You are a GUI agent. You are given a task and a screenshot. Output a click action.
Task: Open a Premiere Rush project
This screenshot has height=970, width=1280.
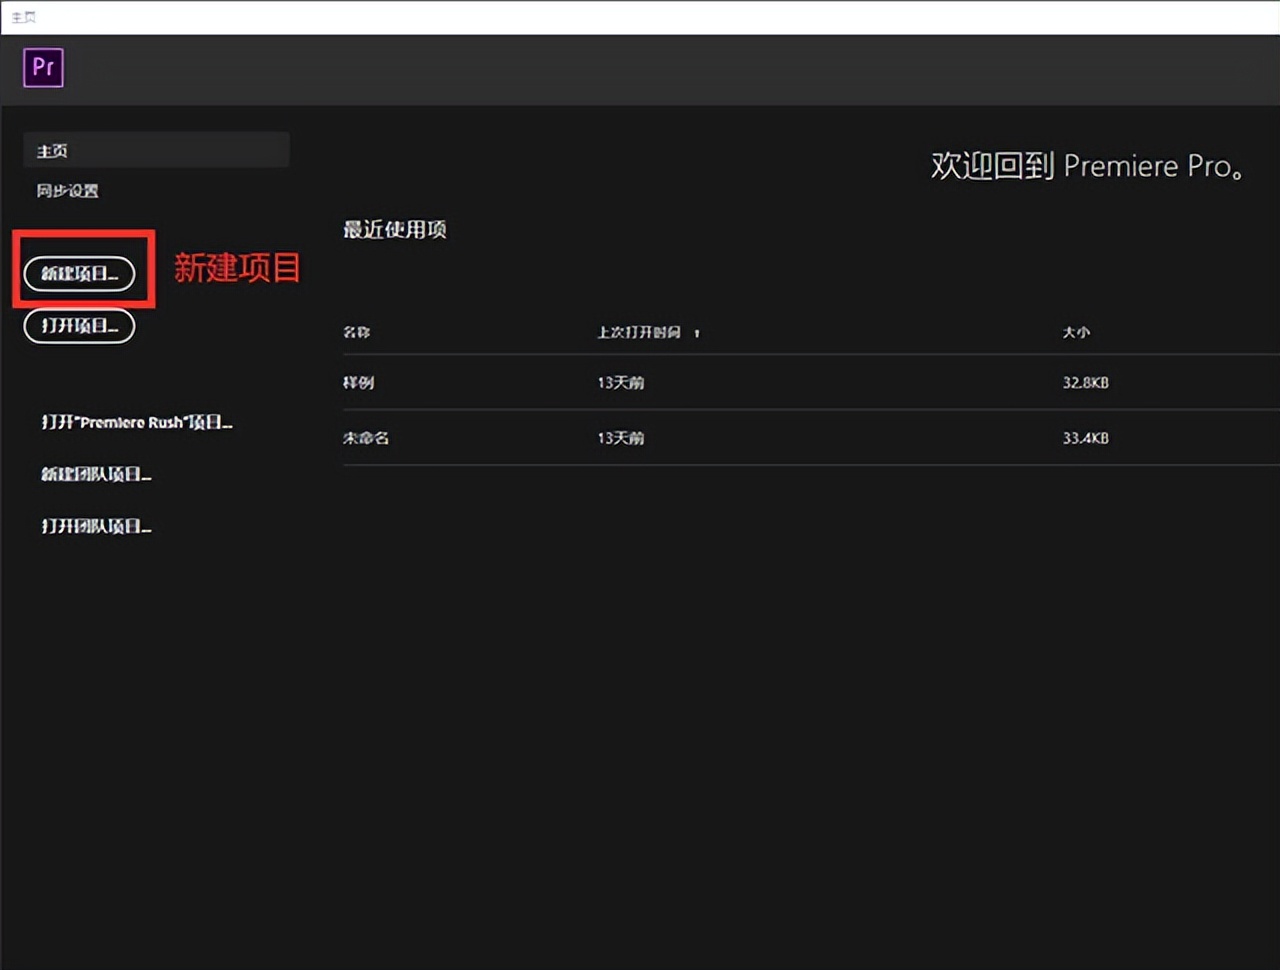[137, 421]
